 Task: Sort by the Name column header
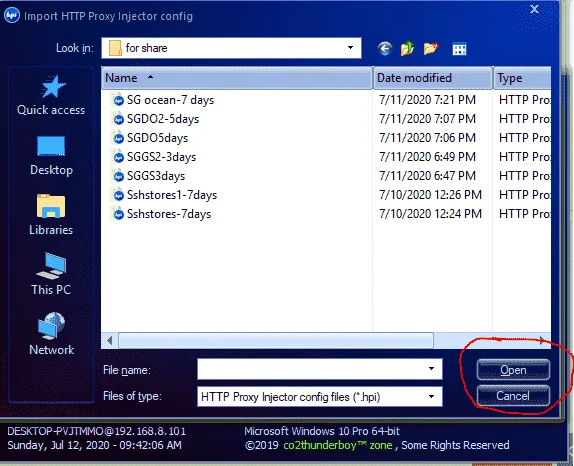(237, 78)
